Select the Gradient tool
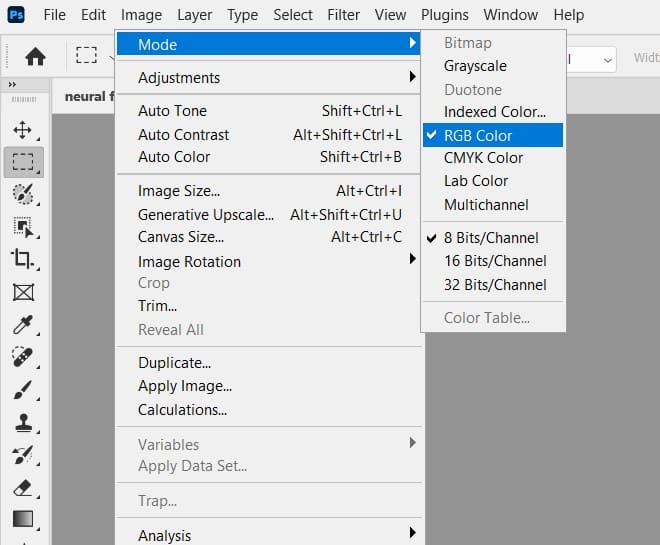This screenshot has width=660, height=545. pos(23,519)
